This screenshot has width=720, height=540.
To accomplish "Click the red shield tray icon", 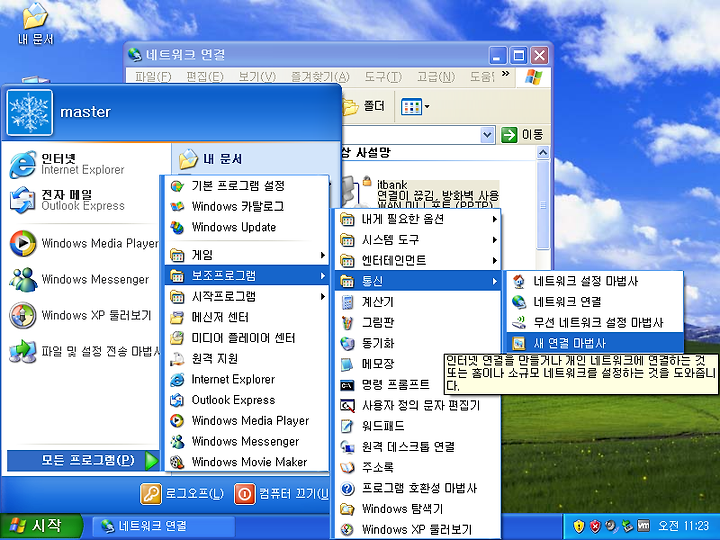I will point(595,526).
